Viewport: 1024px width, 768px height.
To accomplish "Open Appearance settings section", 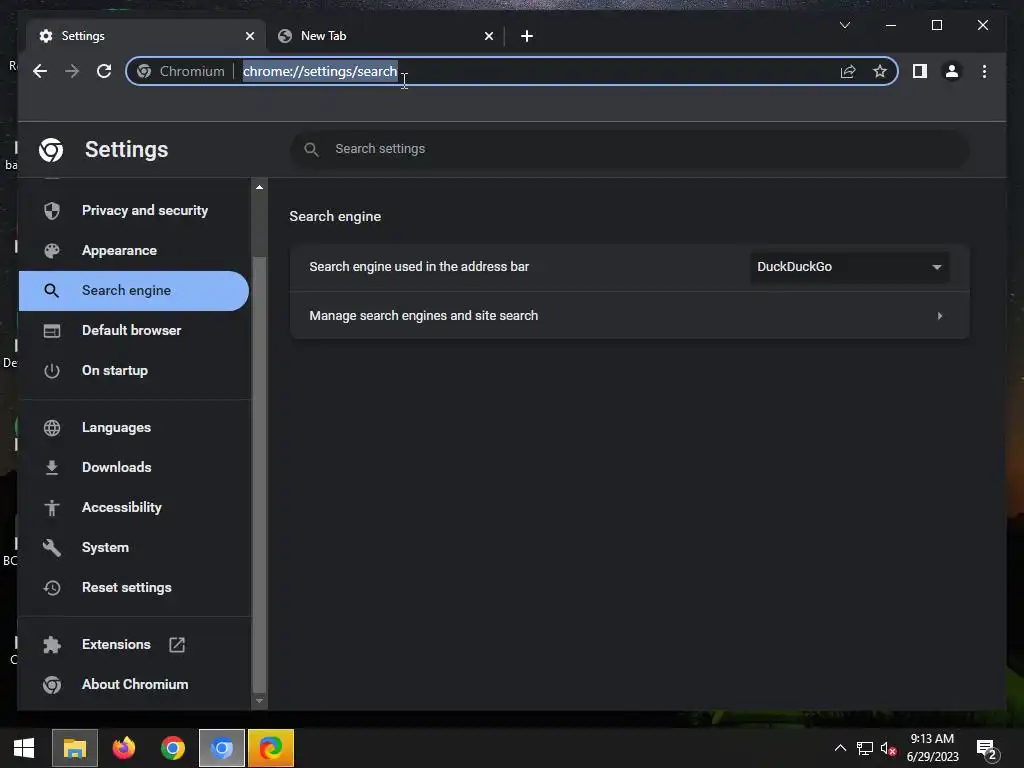I will 134,251.
